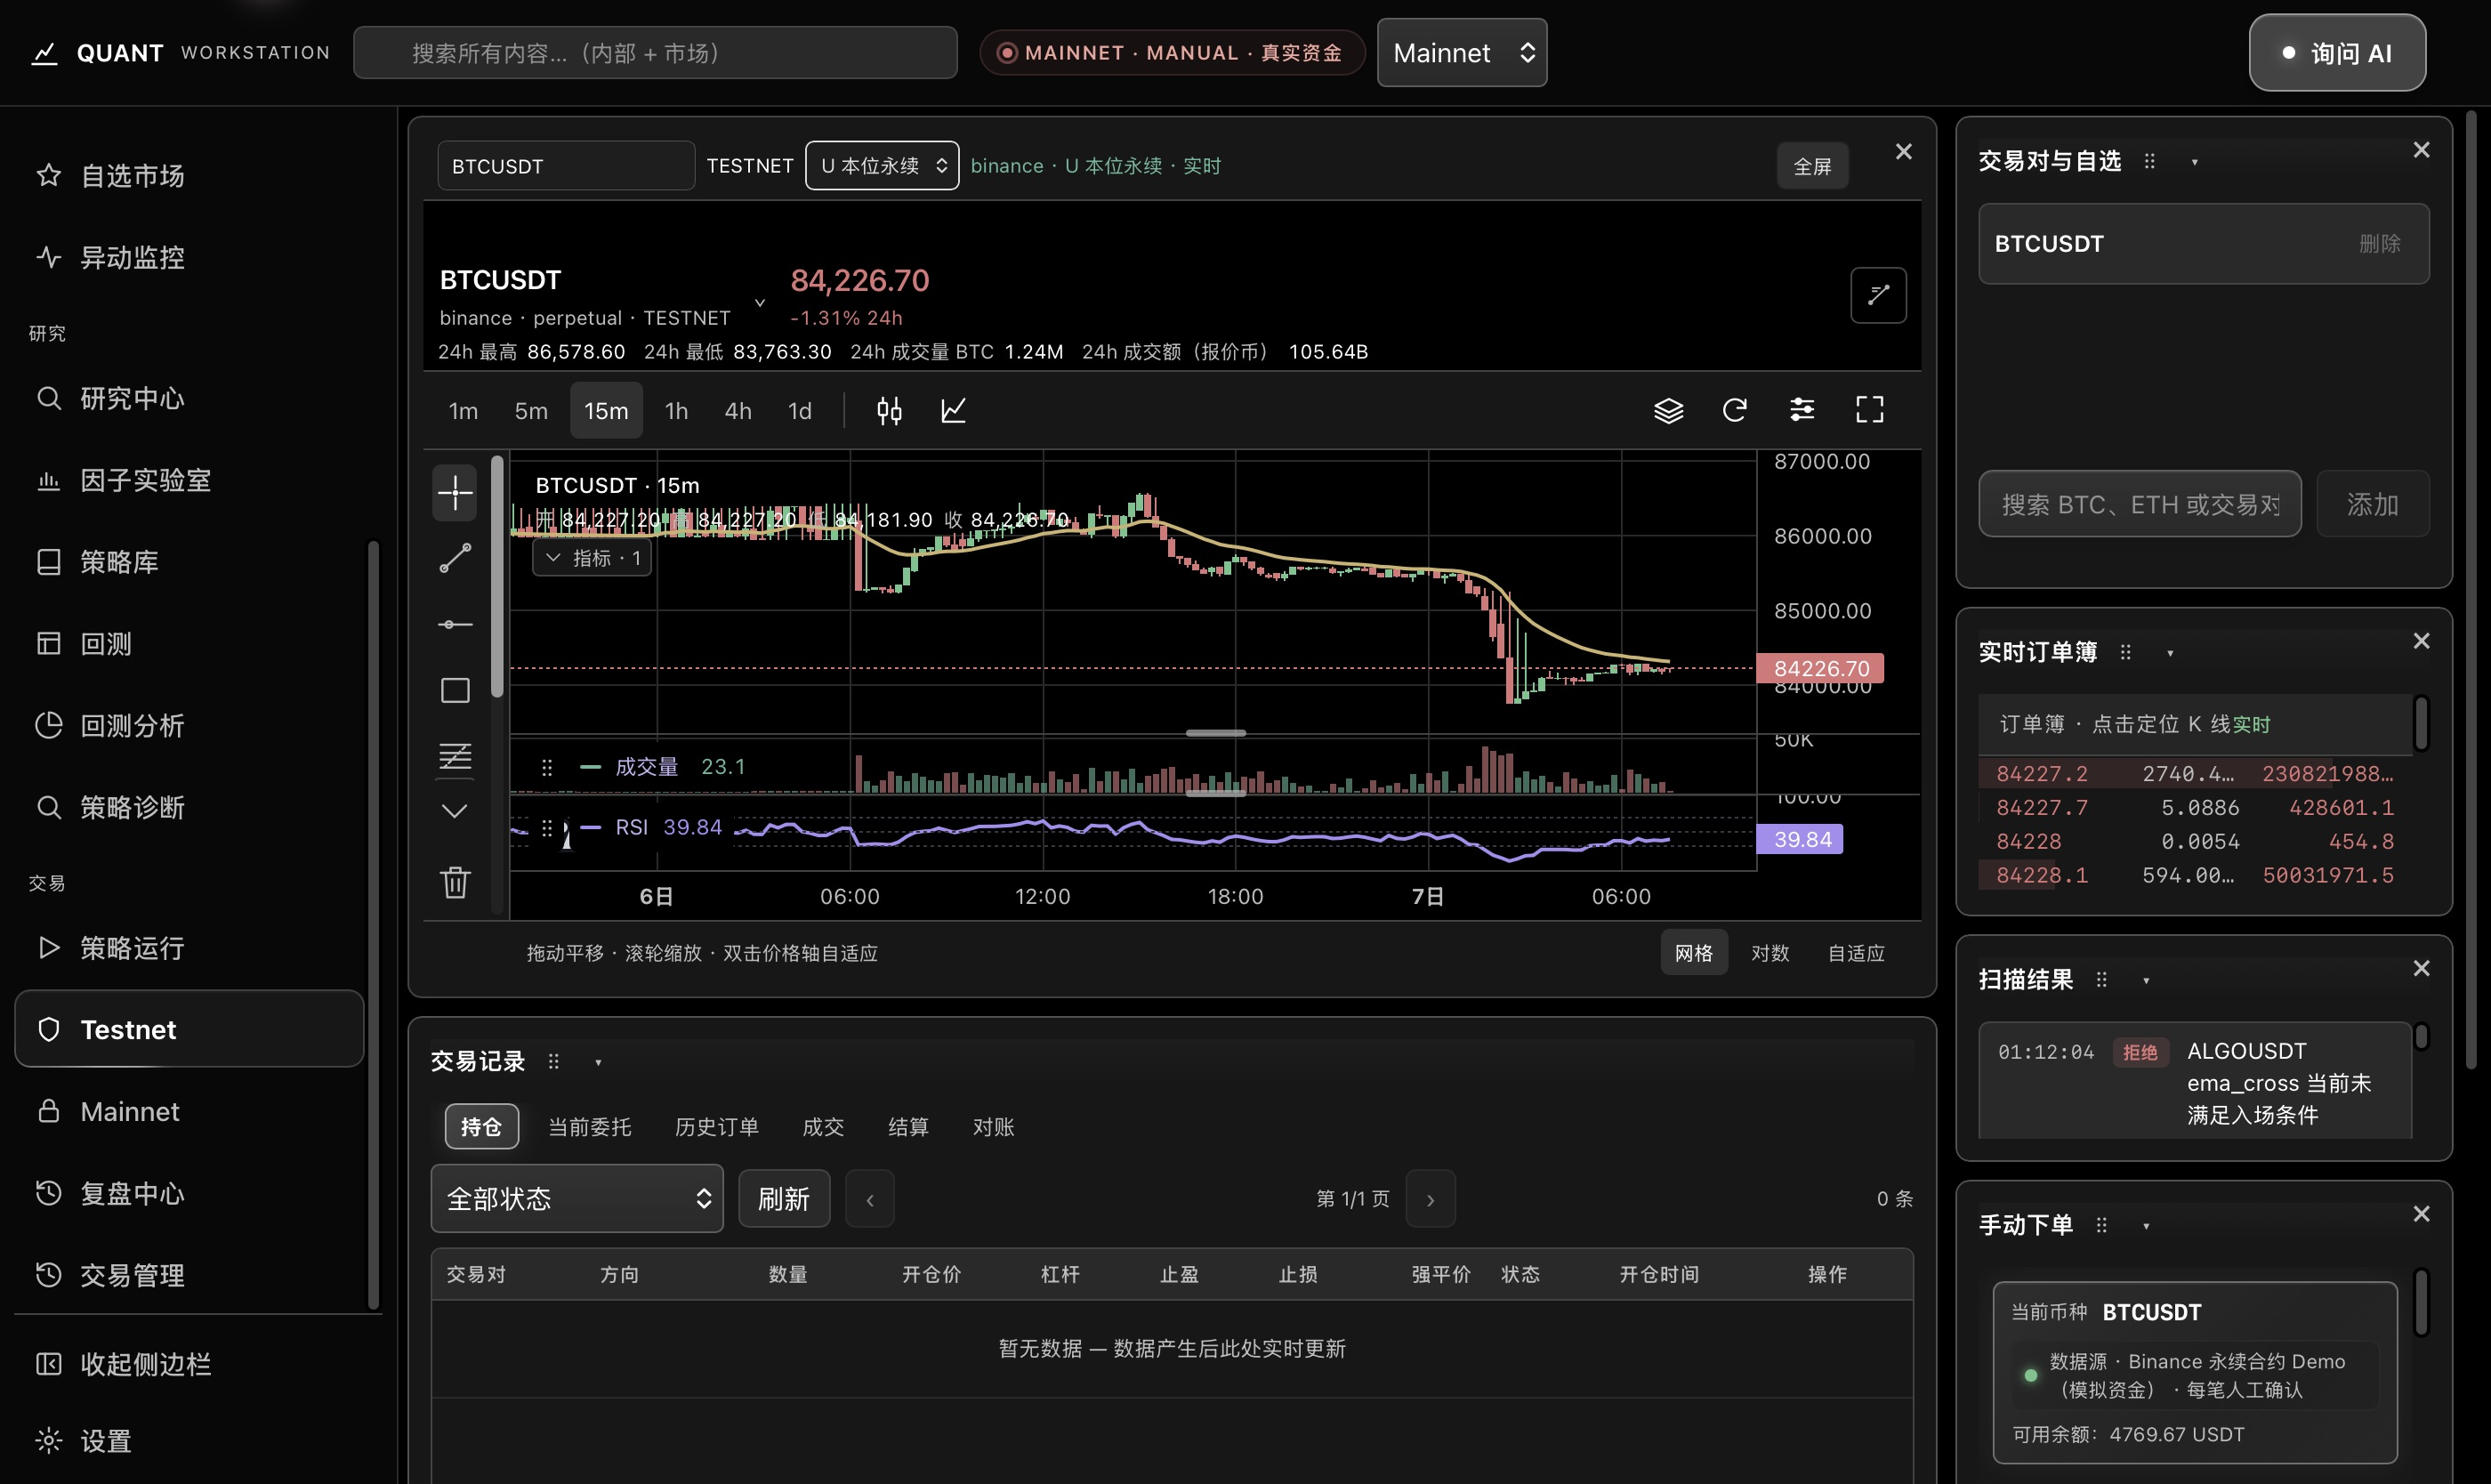Switch to the 成交 tab
2491x1484 pixels.
pyautogui.click(x=823, y=1127)
